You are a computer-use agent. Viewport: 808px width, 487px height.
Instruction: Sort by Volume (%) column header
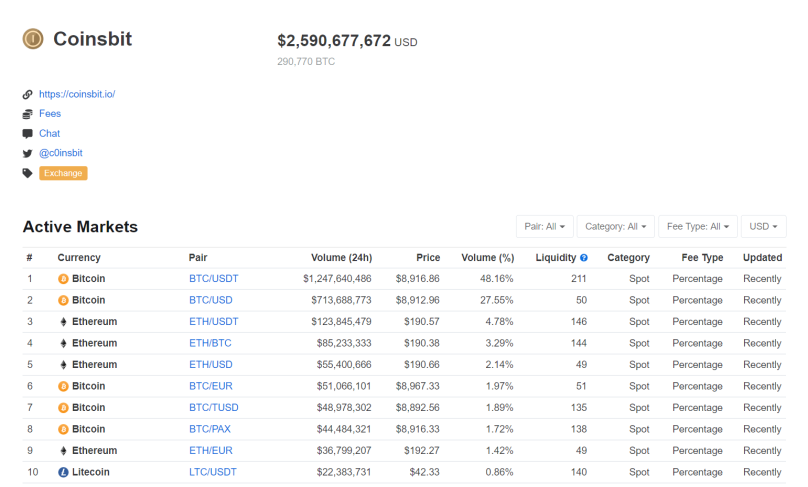(x=487, y=258)
